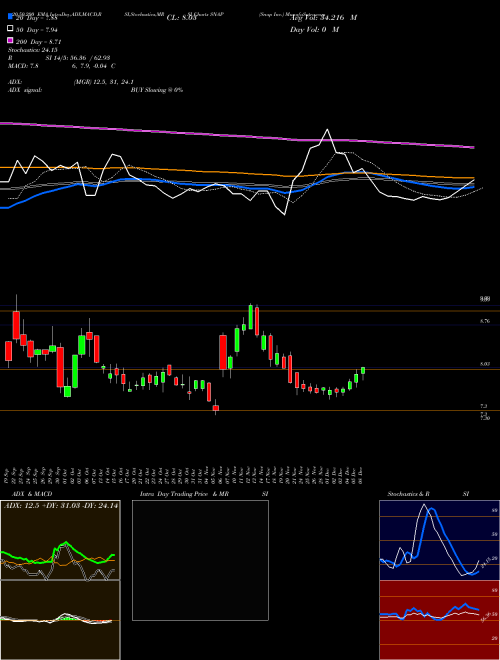This screenshot has height=660, width=500.
Task: Click the 8.03 price axis label
Action: (485, 364)
